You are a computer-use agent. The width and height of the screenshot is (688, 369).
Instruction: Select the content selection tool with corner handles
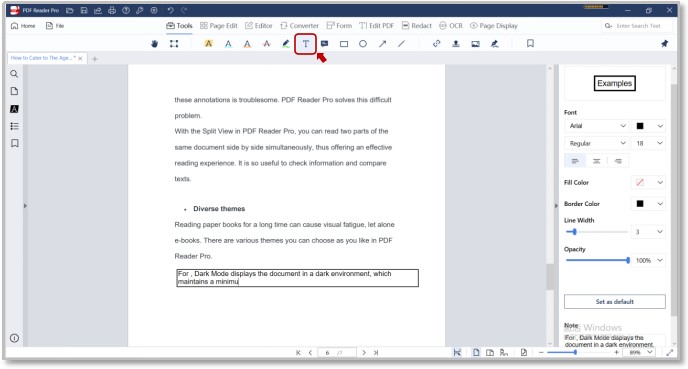tap(174, 44)
